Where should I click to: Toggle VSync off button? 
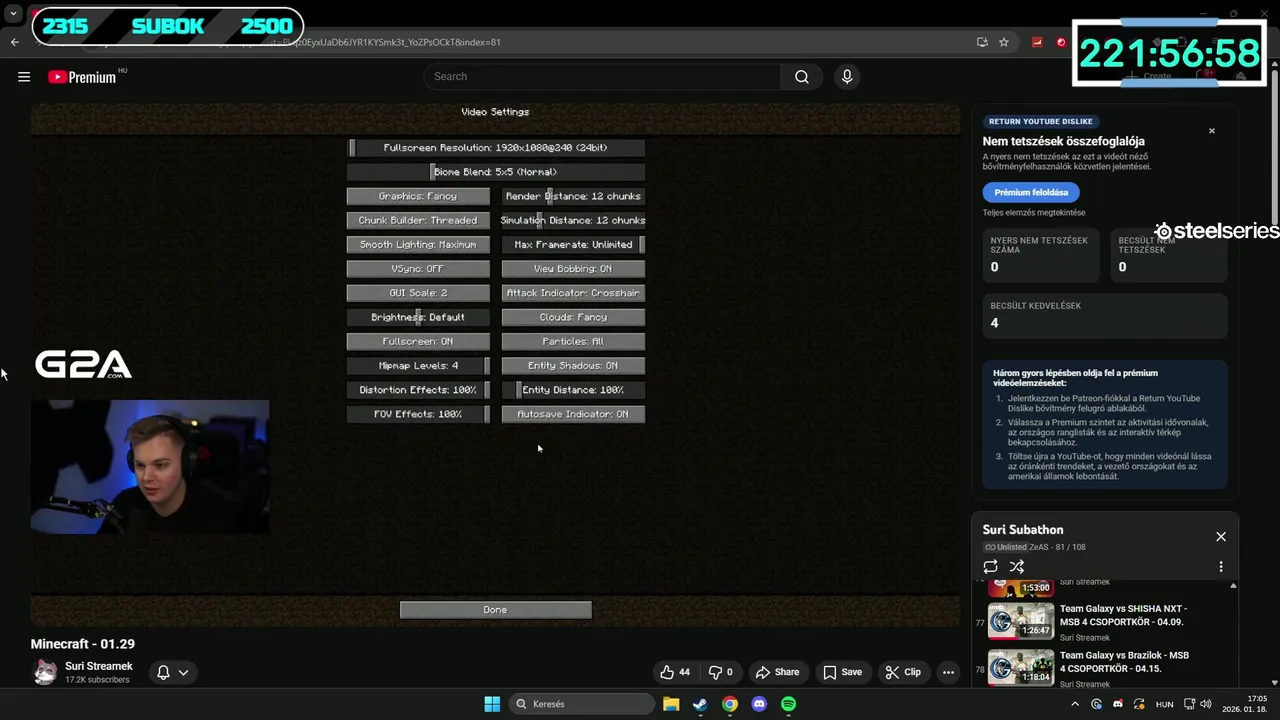[x=418, y=269]
